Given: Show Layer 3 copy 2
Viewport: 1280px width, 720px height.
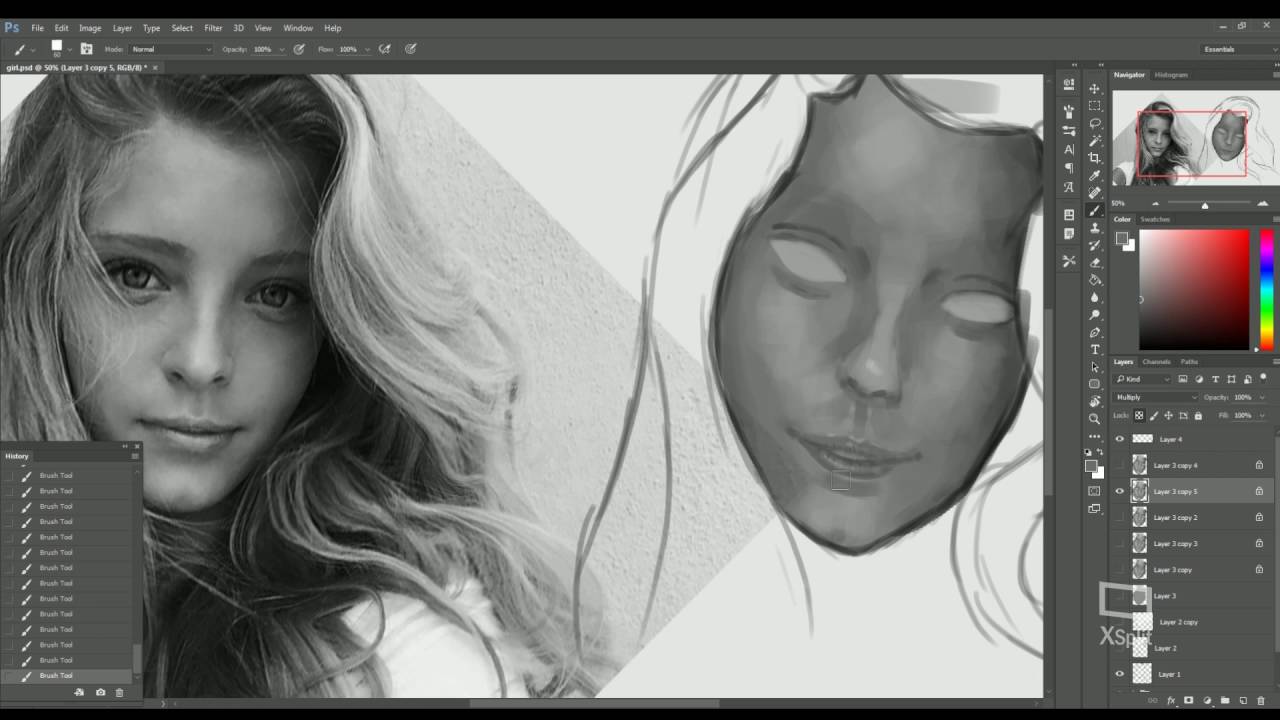Looking at the screenshot, I should pos(1119,517).
